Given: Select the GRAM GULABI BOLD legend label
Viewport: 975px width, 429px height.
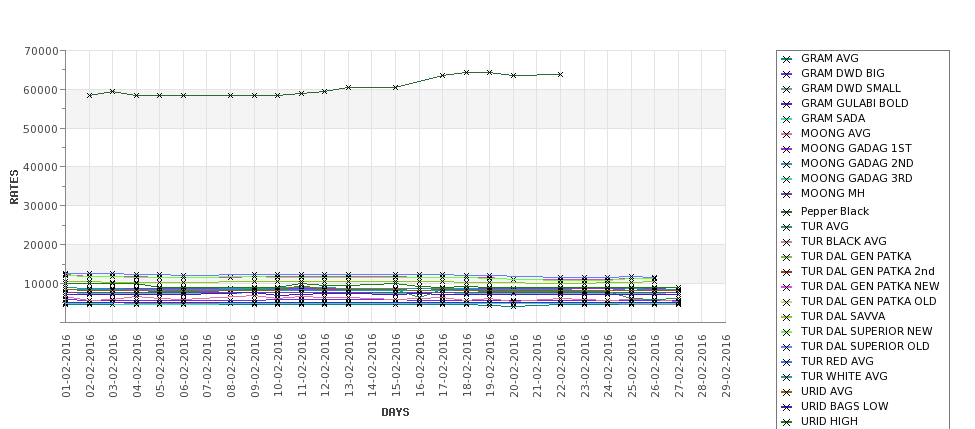Looking at the screenshot, I should pyautogui.click(x=854, y=103).
